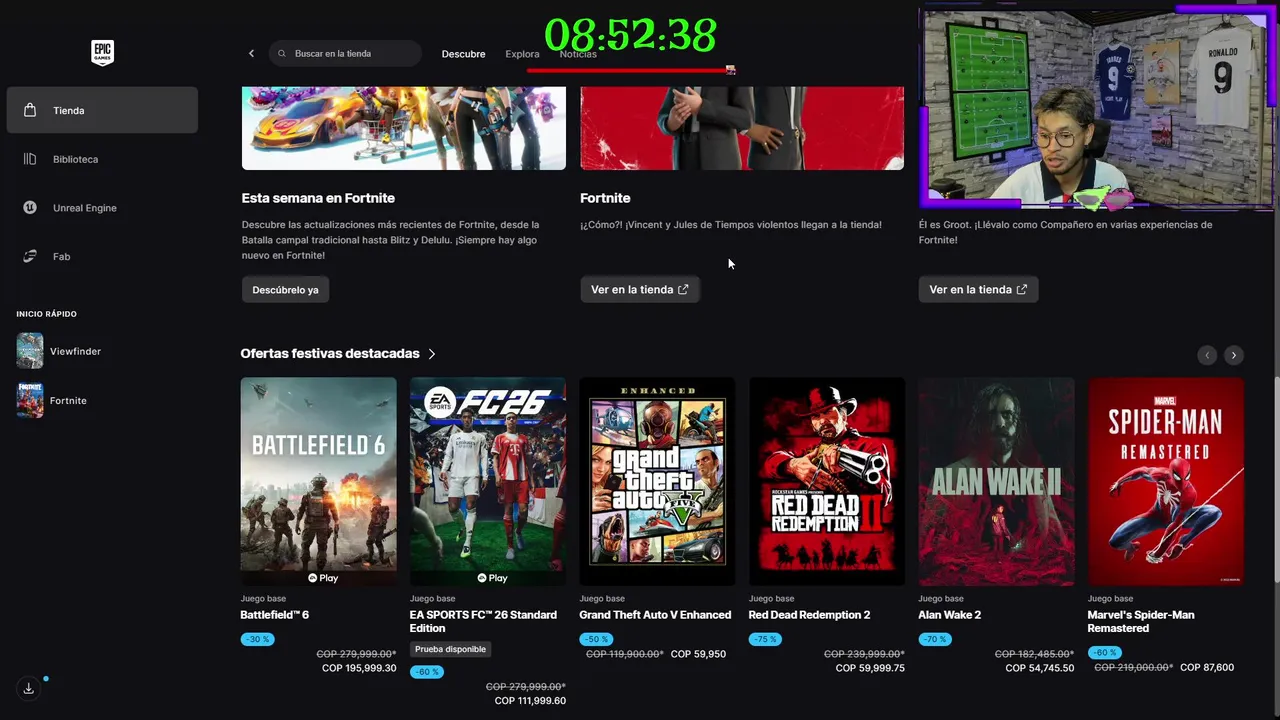Screen dimensions: 1280x720
Task: Click Battlefield™ 6 title text
Action: (x=274, y=615)
